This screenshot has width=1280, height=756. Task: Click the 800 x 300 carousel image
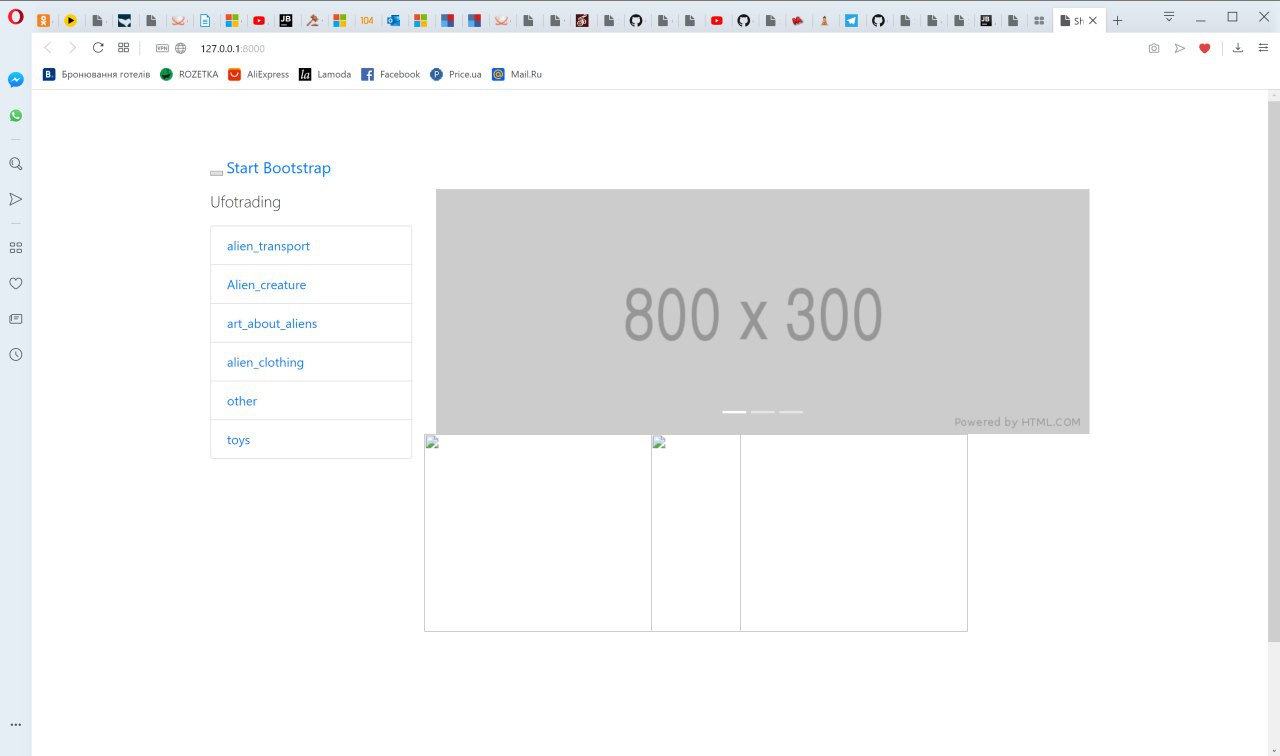[762, 311]
